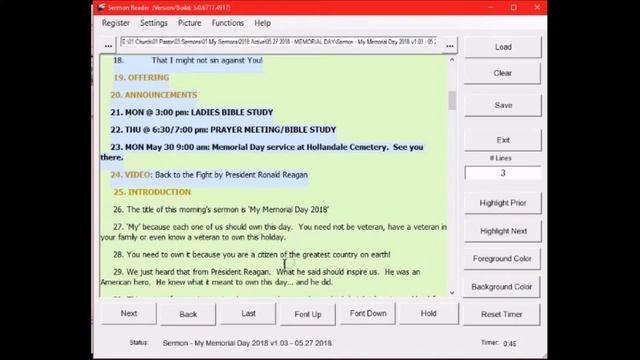The height and width of the screenshot is (360, 640).
Task: Click the ellipsis button left of file path
Action: coord(108,46)
